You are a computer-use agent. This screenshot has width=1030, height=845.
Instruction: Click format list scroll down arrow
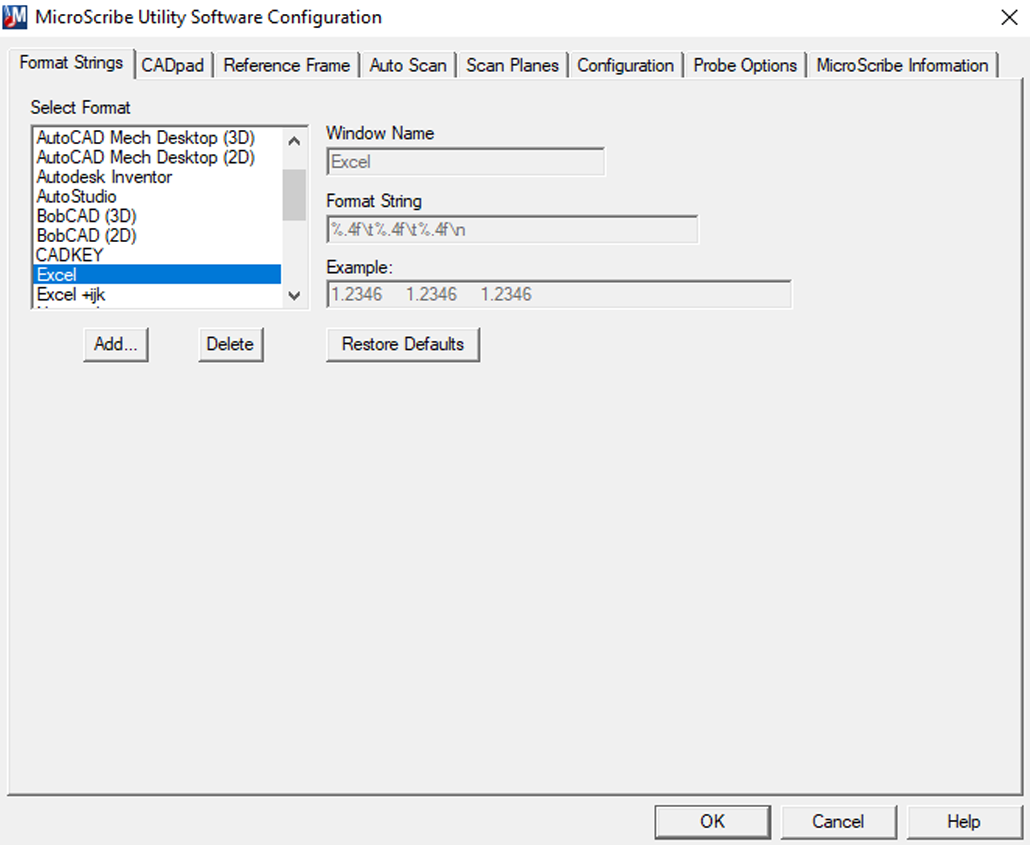coord(294,296)
